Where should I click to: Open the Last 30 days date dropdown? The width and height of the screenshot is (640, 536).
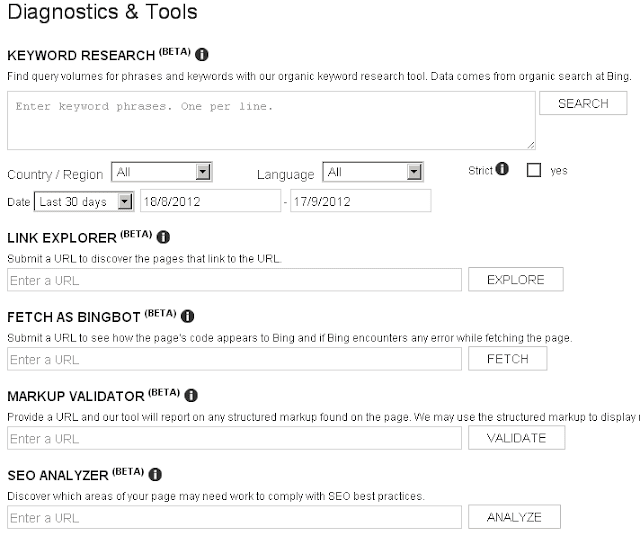pos(84,201)
